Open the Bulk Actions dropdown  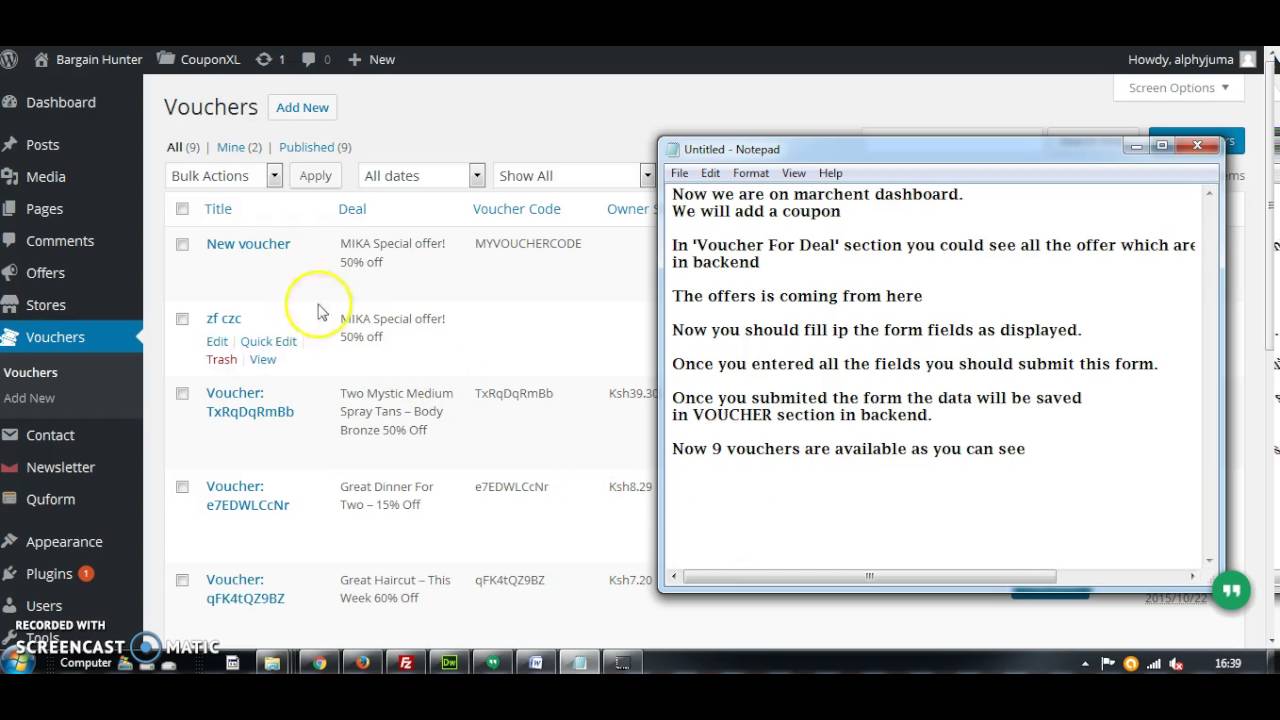[x=224, y=175]
